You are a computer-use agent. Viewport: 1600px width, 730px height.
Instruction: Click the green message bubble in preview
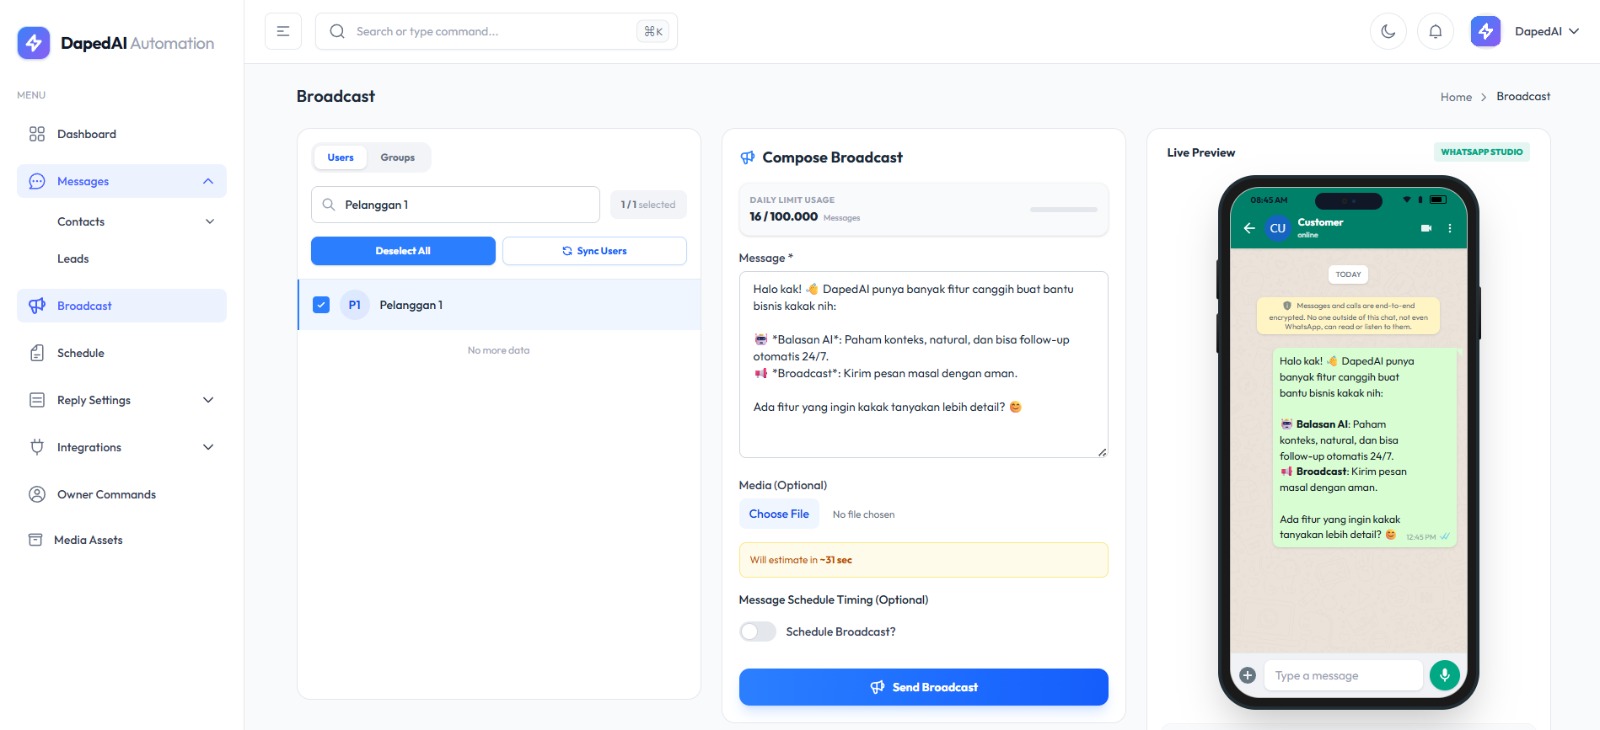(x=1365, y=448)
